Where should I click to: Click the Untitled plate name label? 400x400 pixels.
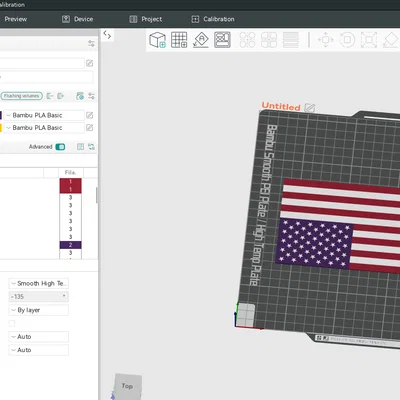click(281, 106)
